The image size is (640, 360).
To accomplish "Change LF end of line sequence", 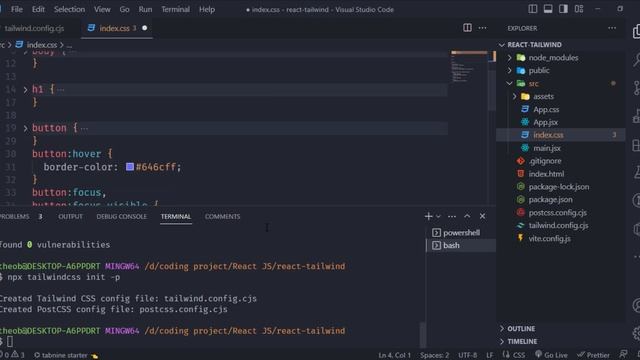I will (x=489, y=355).
